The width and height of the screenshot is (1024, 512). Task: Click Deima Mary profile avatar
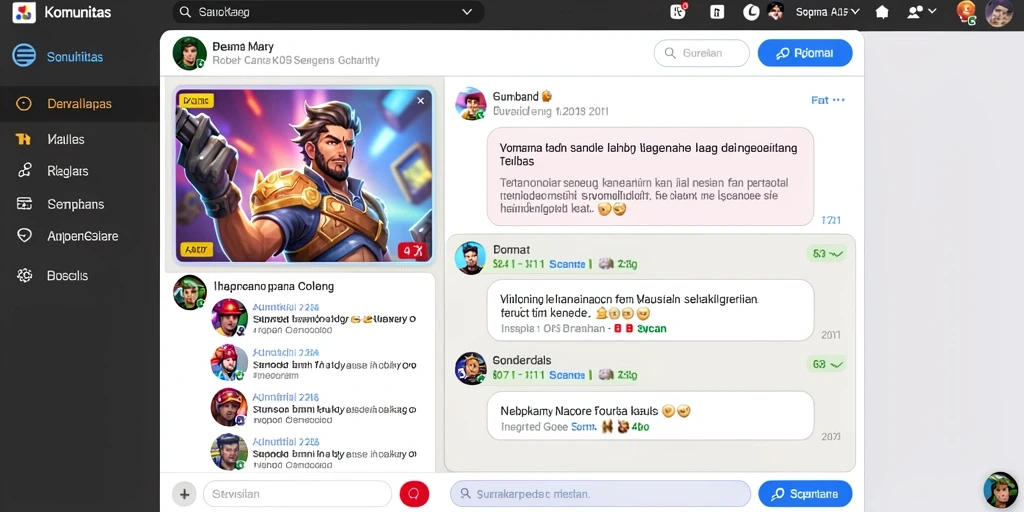(189, 53)
